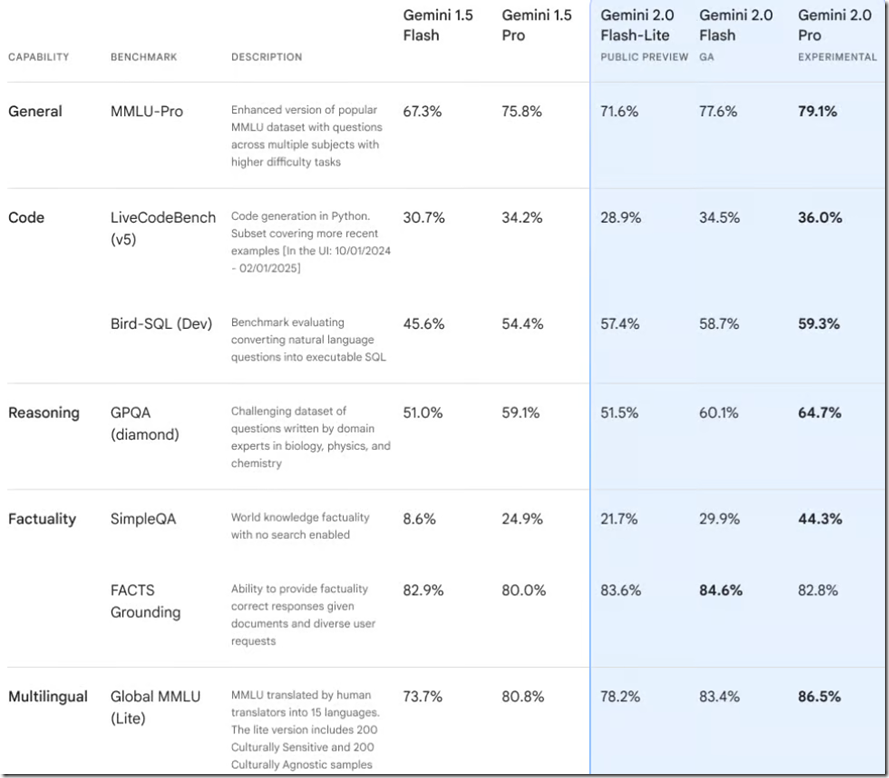Select the bold 84.6% FACTS Grounding score
889x778 pixels.
(x=721, y=591)
